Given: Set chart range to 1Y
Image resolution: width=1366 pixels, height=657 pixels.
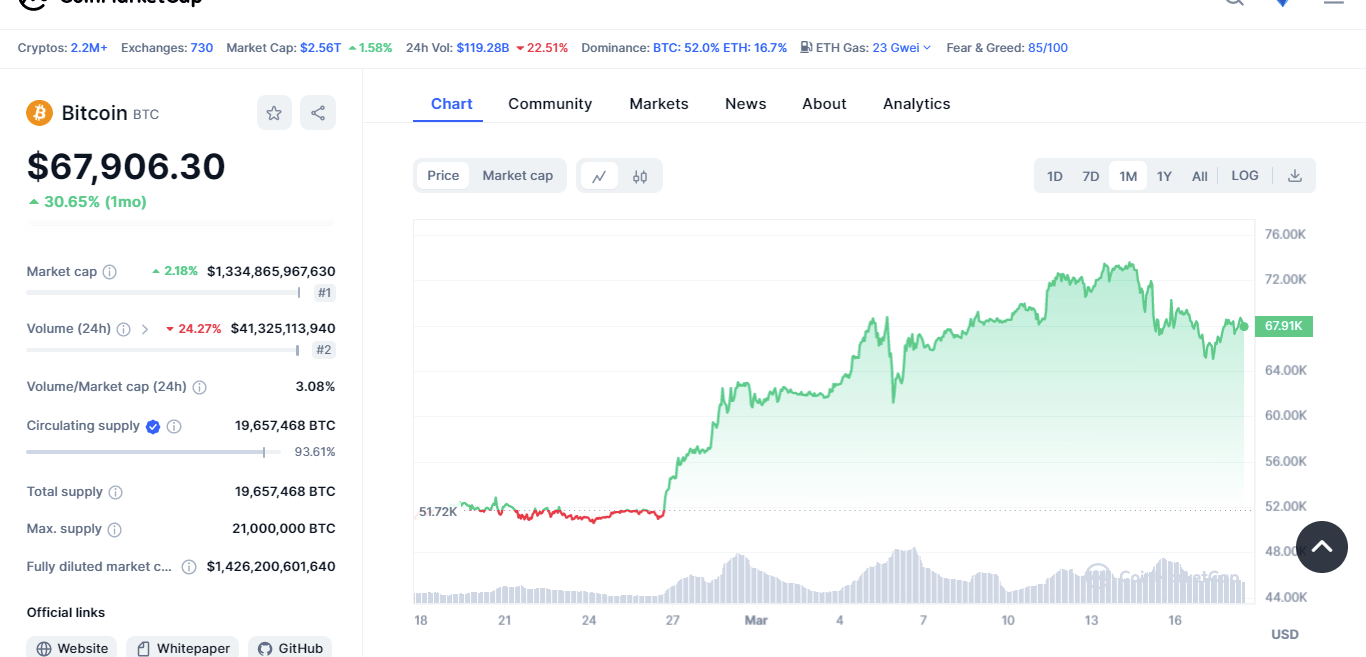Looking at the screenshot, I should click(1164, 176).
